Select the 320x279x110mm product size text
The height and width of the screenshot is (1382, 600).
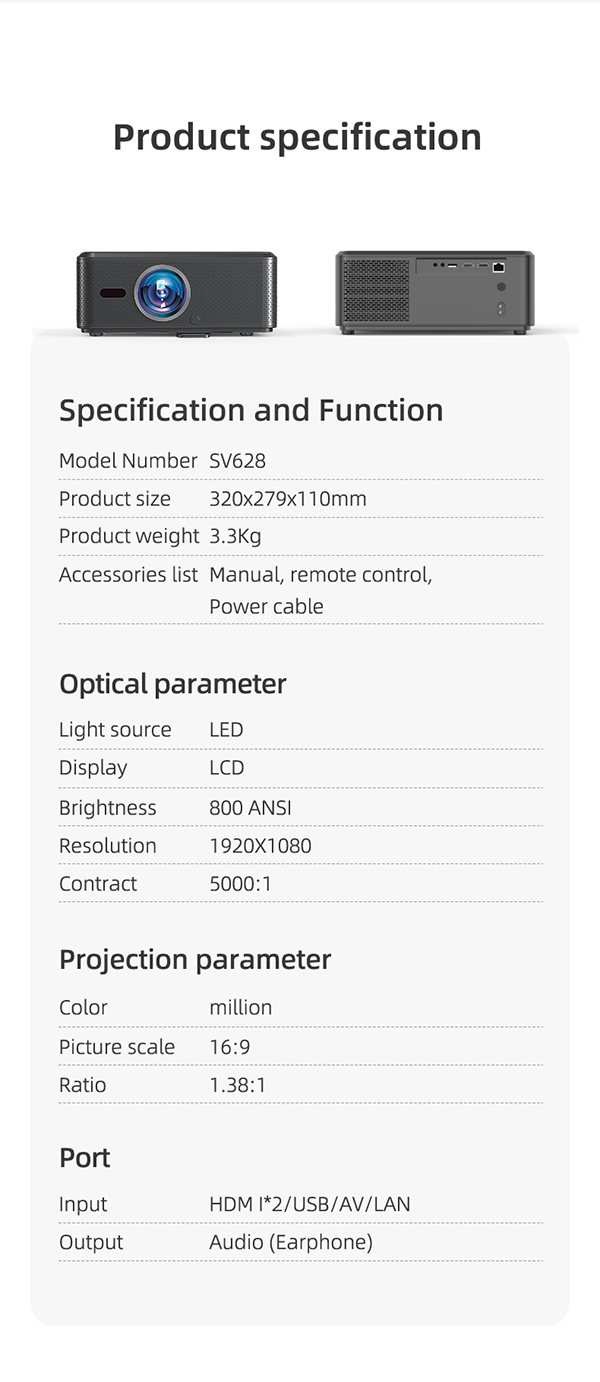click(x=288, y=499)
